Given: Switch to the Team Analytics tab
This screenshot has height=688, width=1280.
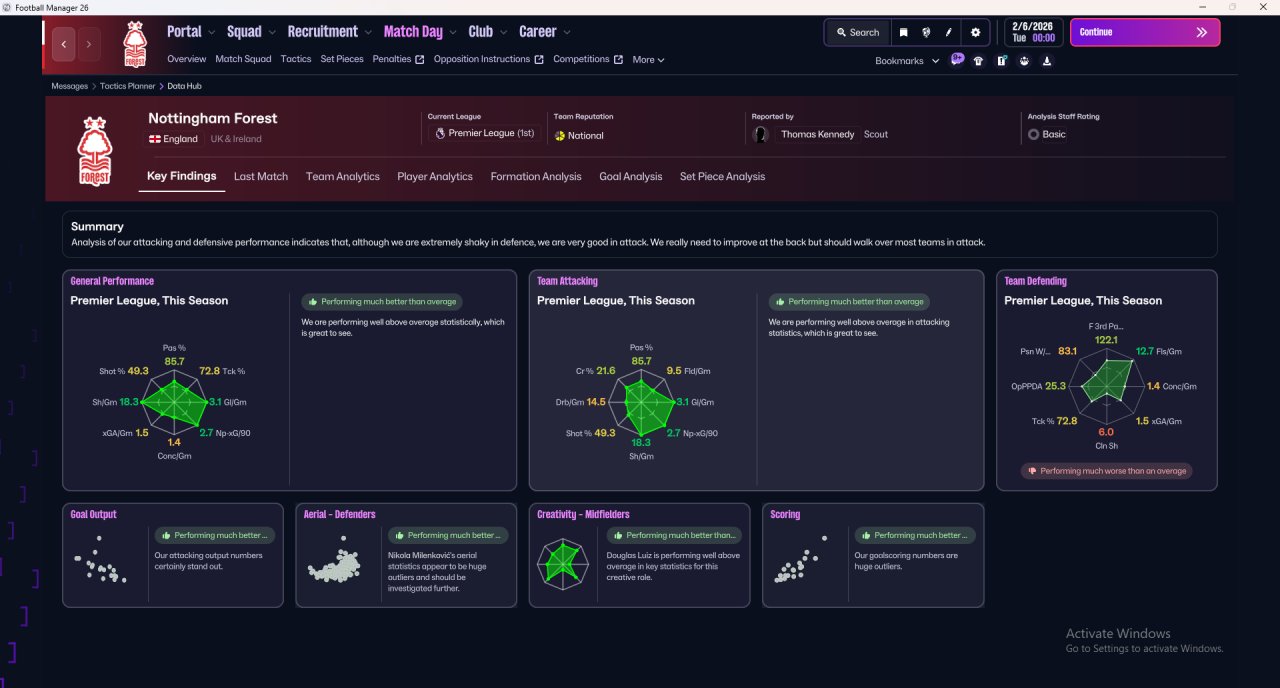Looking at the screenshot, I should pyautogui.click(x=343, y=177).
